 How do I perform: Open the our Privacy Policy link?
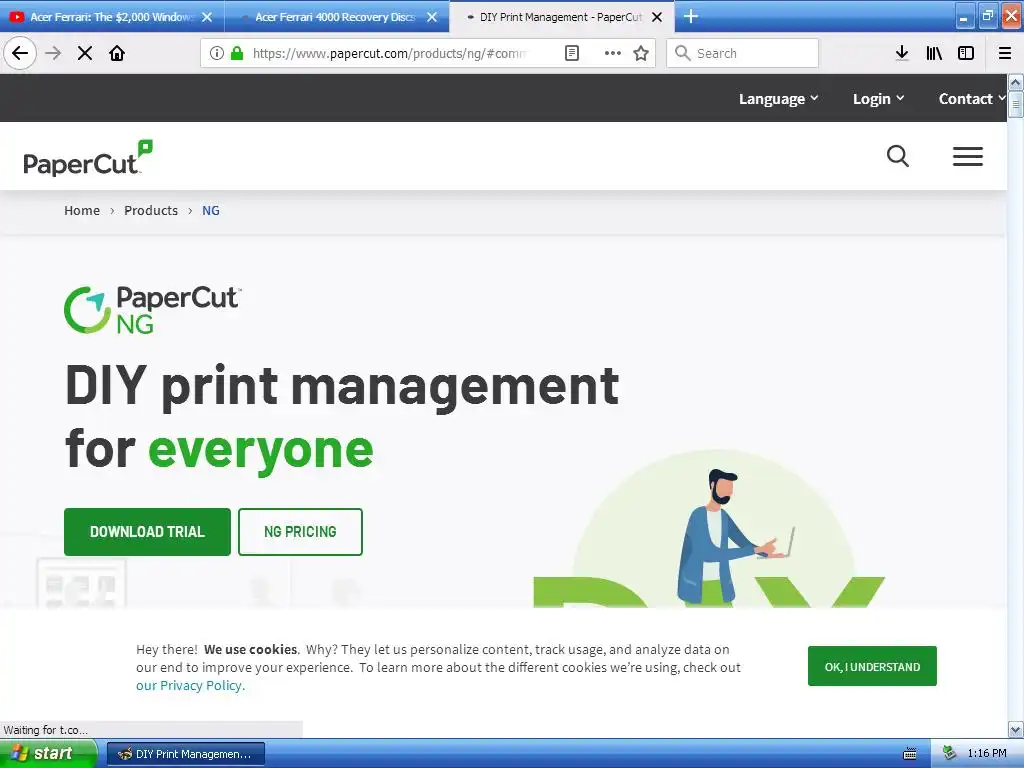click(x=190, y=686)
